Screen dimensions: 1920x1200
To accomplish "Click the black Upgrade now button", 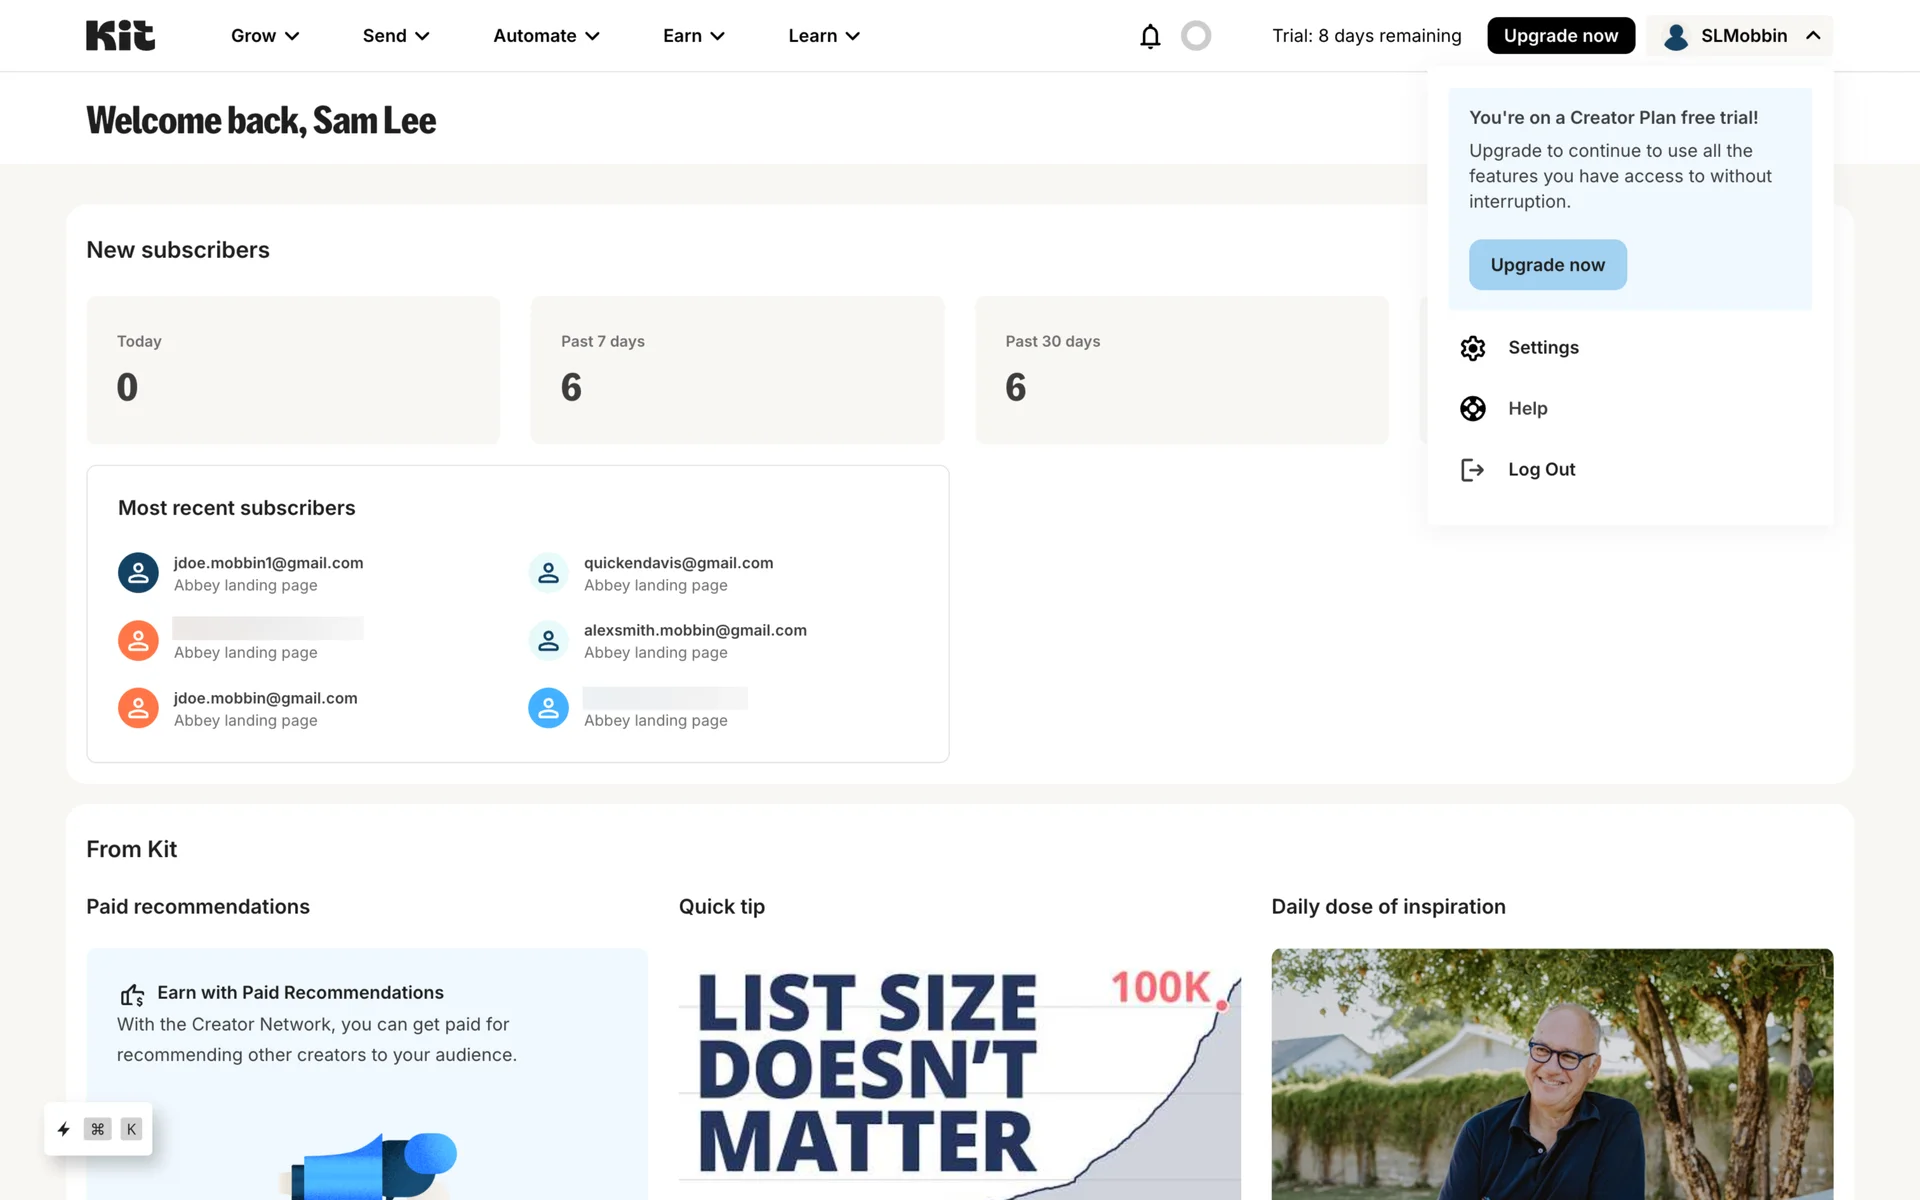I will (x=1560, y=36).
